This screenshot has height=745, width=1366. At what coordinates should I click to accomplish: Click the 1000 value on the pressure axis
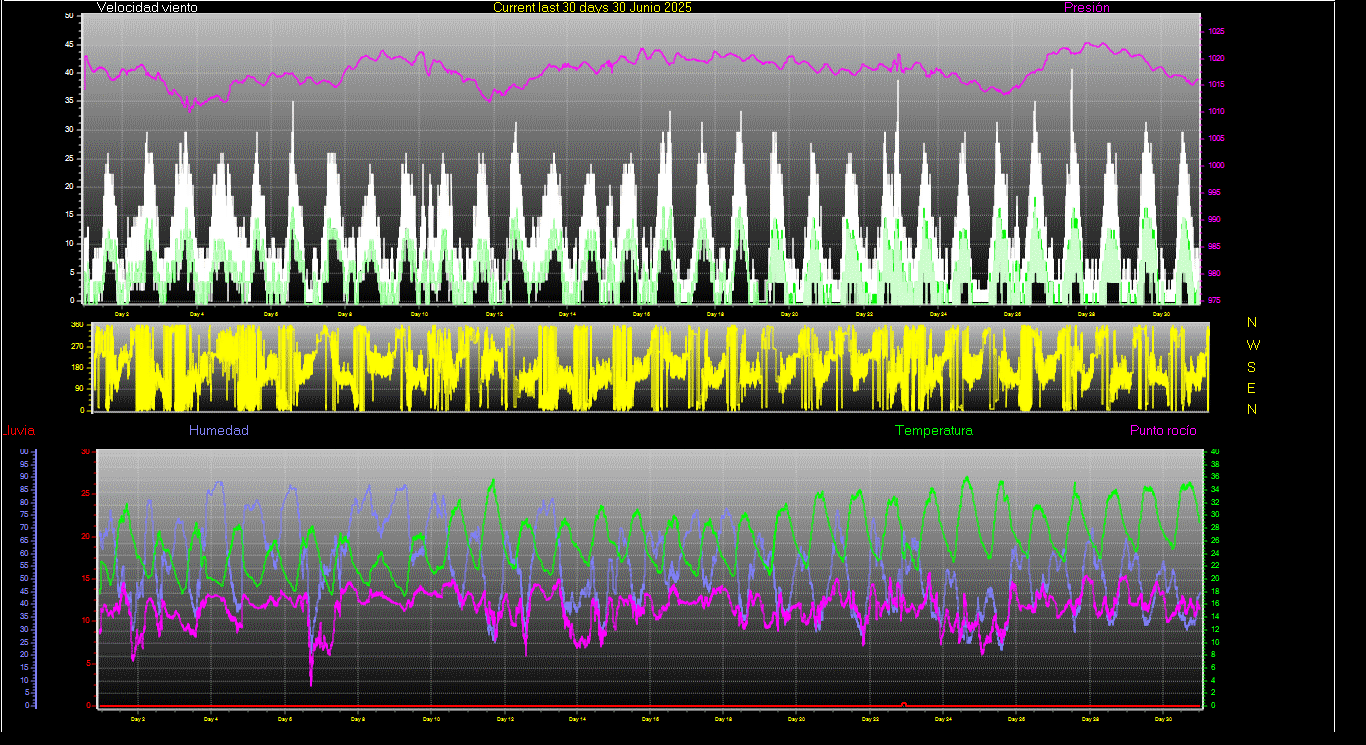[x=1216, y=166]
